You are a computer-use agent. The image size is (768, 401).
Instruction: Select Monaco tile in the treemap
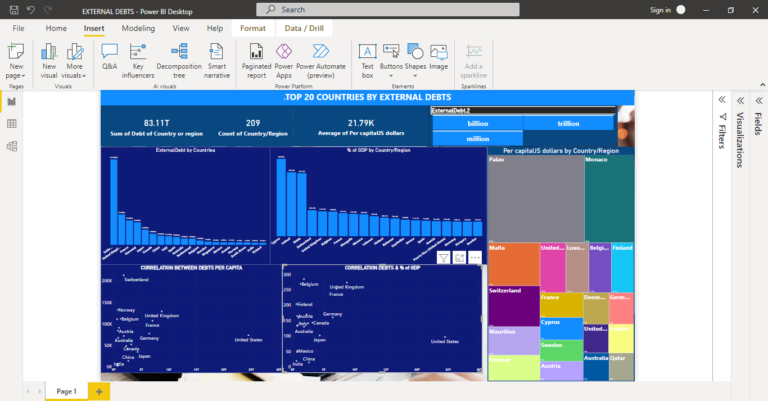tap(609, 198)
